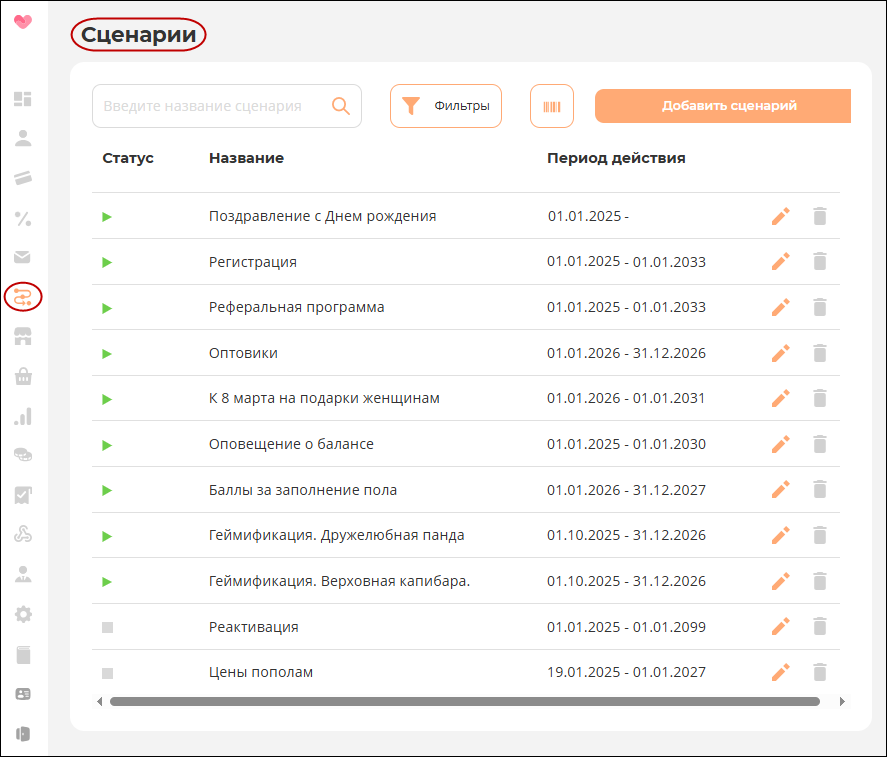The height and width of the screenshot is (757, 887).
Task: Open the Scenarios sidebar icon
Action: [23, 296]
